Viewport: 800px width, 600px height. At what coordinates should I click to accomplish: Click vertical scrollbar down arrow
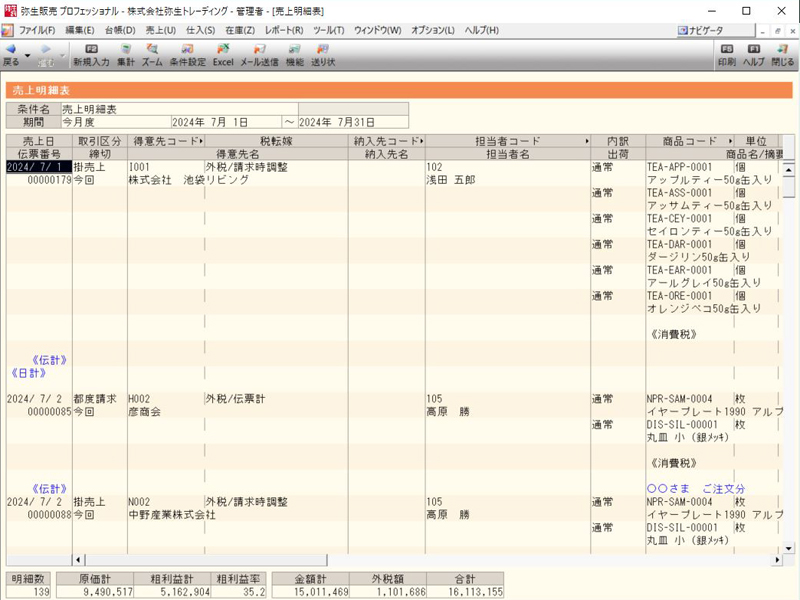(789, 548)
